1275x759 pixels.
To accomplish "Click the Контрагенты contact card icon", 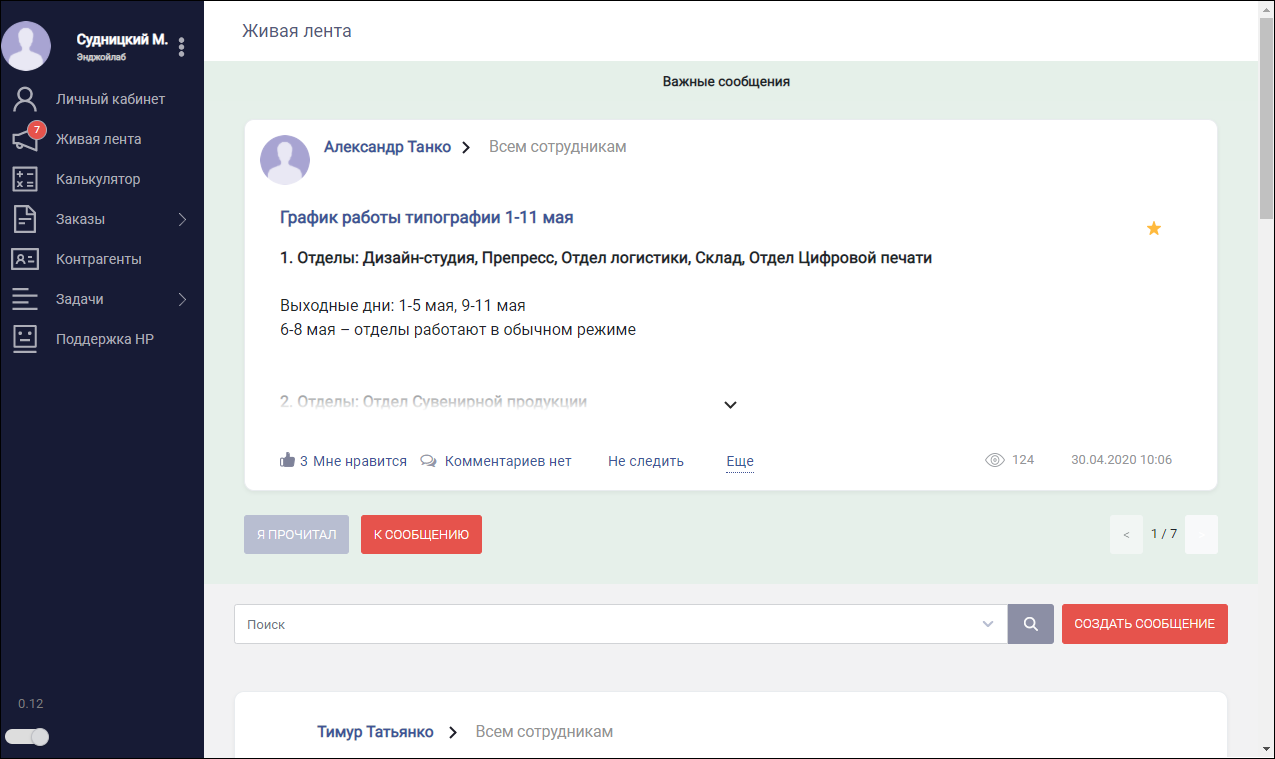I will [x=25, y=259].
